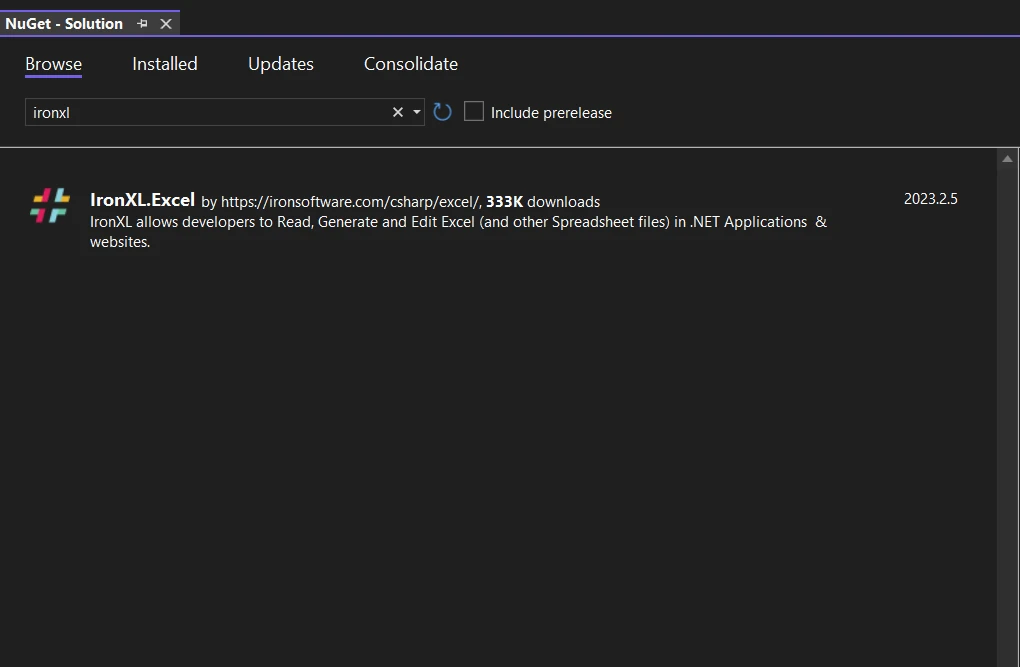Expand the search history dropdown arrow
1020x667 pixels.
point(417,112)
